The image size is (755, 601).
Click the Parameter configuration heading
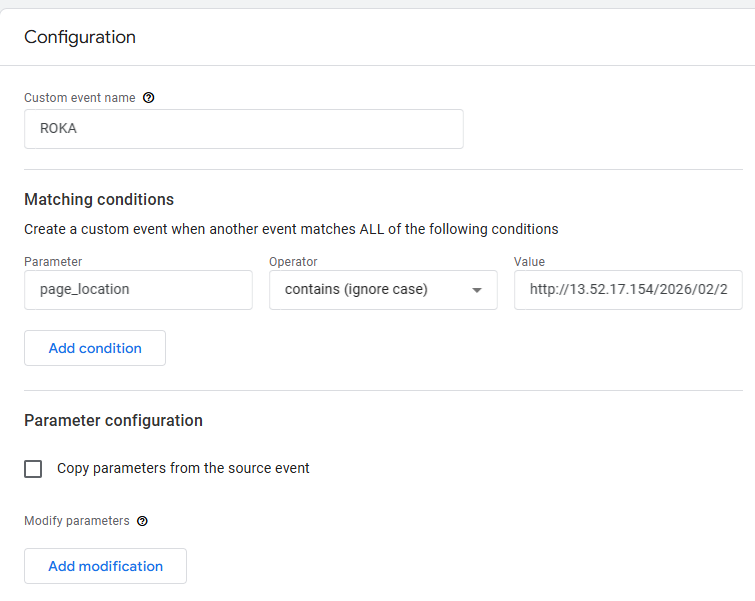[113, 420]
